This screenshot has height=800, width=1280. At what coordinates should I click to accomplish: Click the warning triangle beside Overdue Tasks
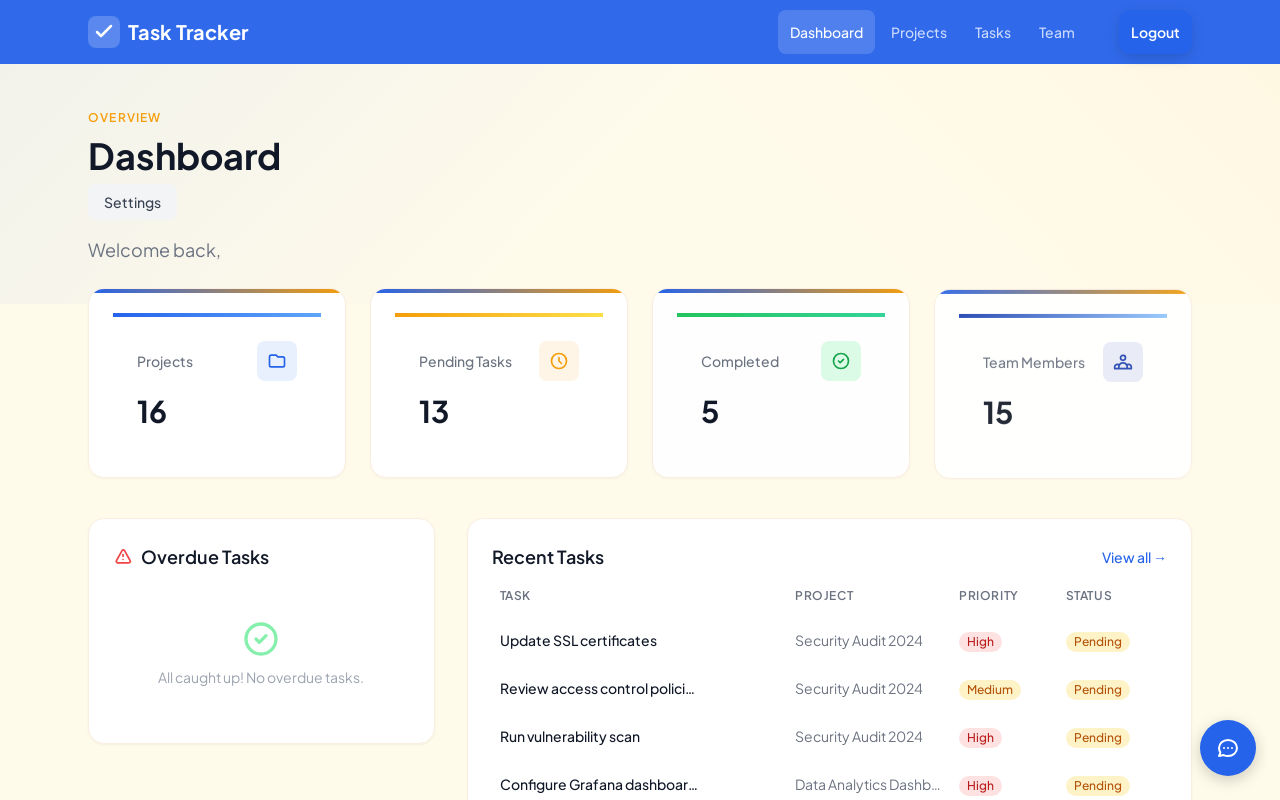pyautogui.click(x=122, y=556)
